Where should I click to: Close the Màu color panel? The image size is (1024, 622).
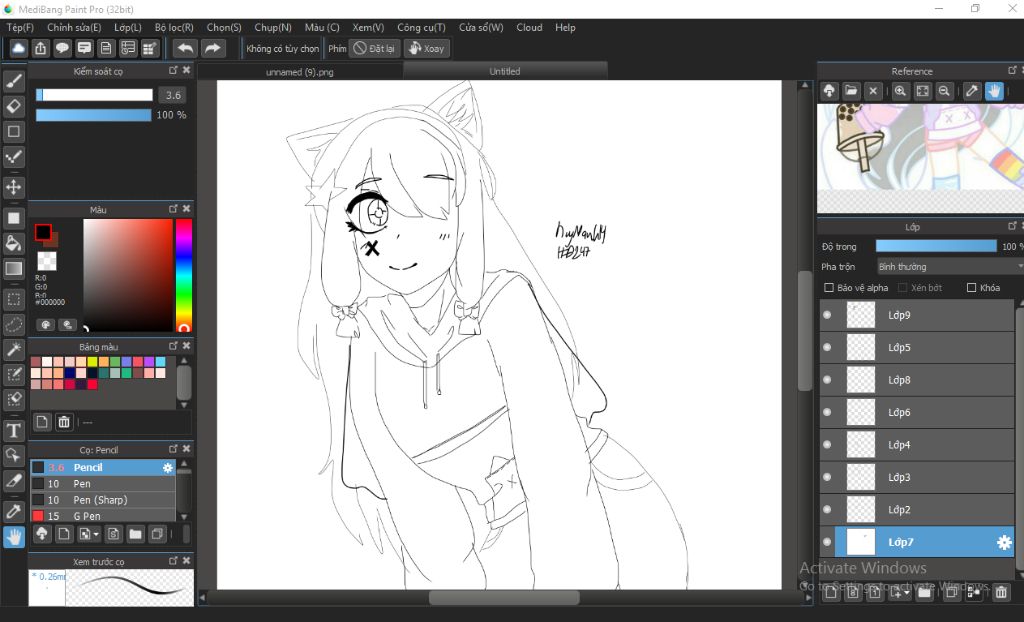point(187,208)
